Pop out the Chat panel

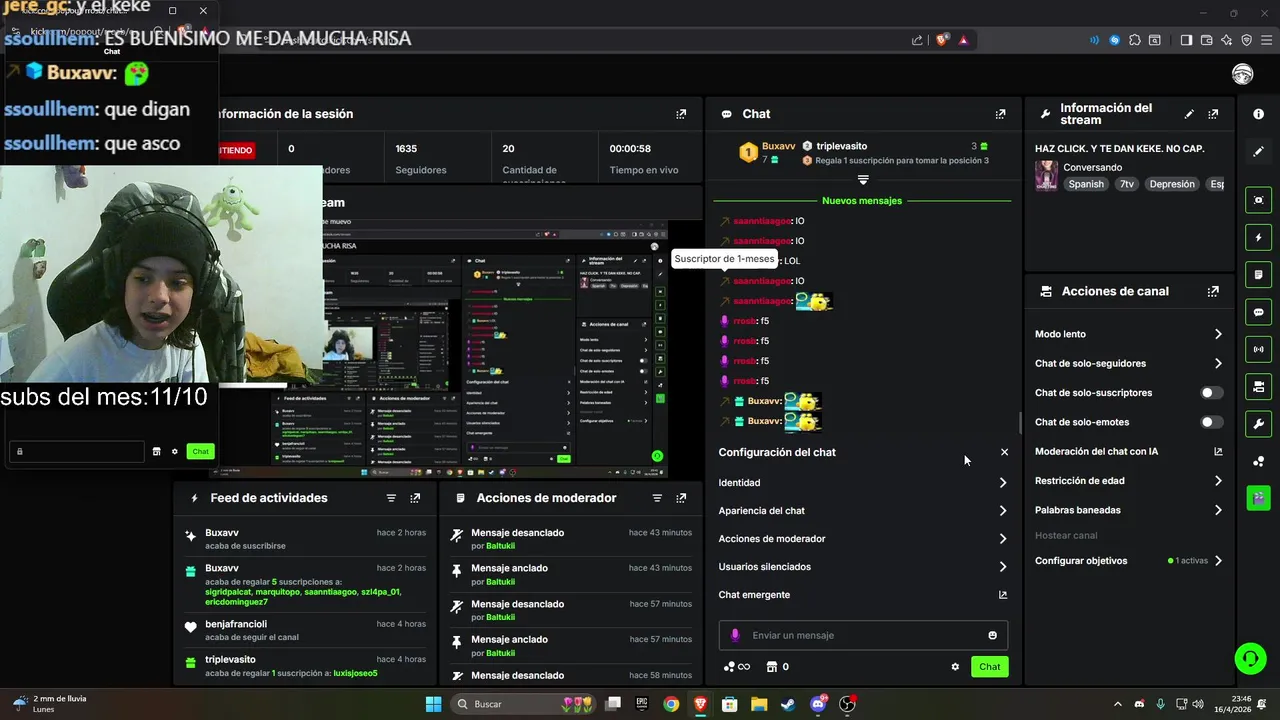click(x=1000, y=114)
